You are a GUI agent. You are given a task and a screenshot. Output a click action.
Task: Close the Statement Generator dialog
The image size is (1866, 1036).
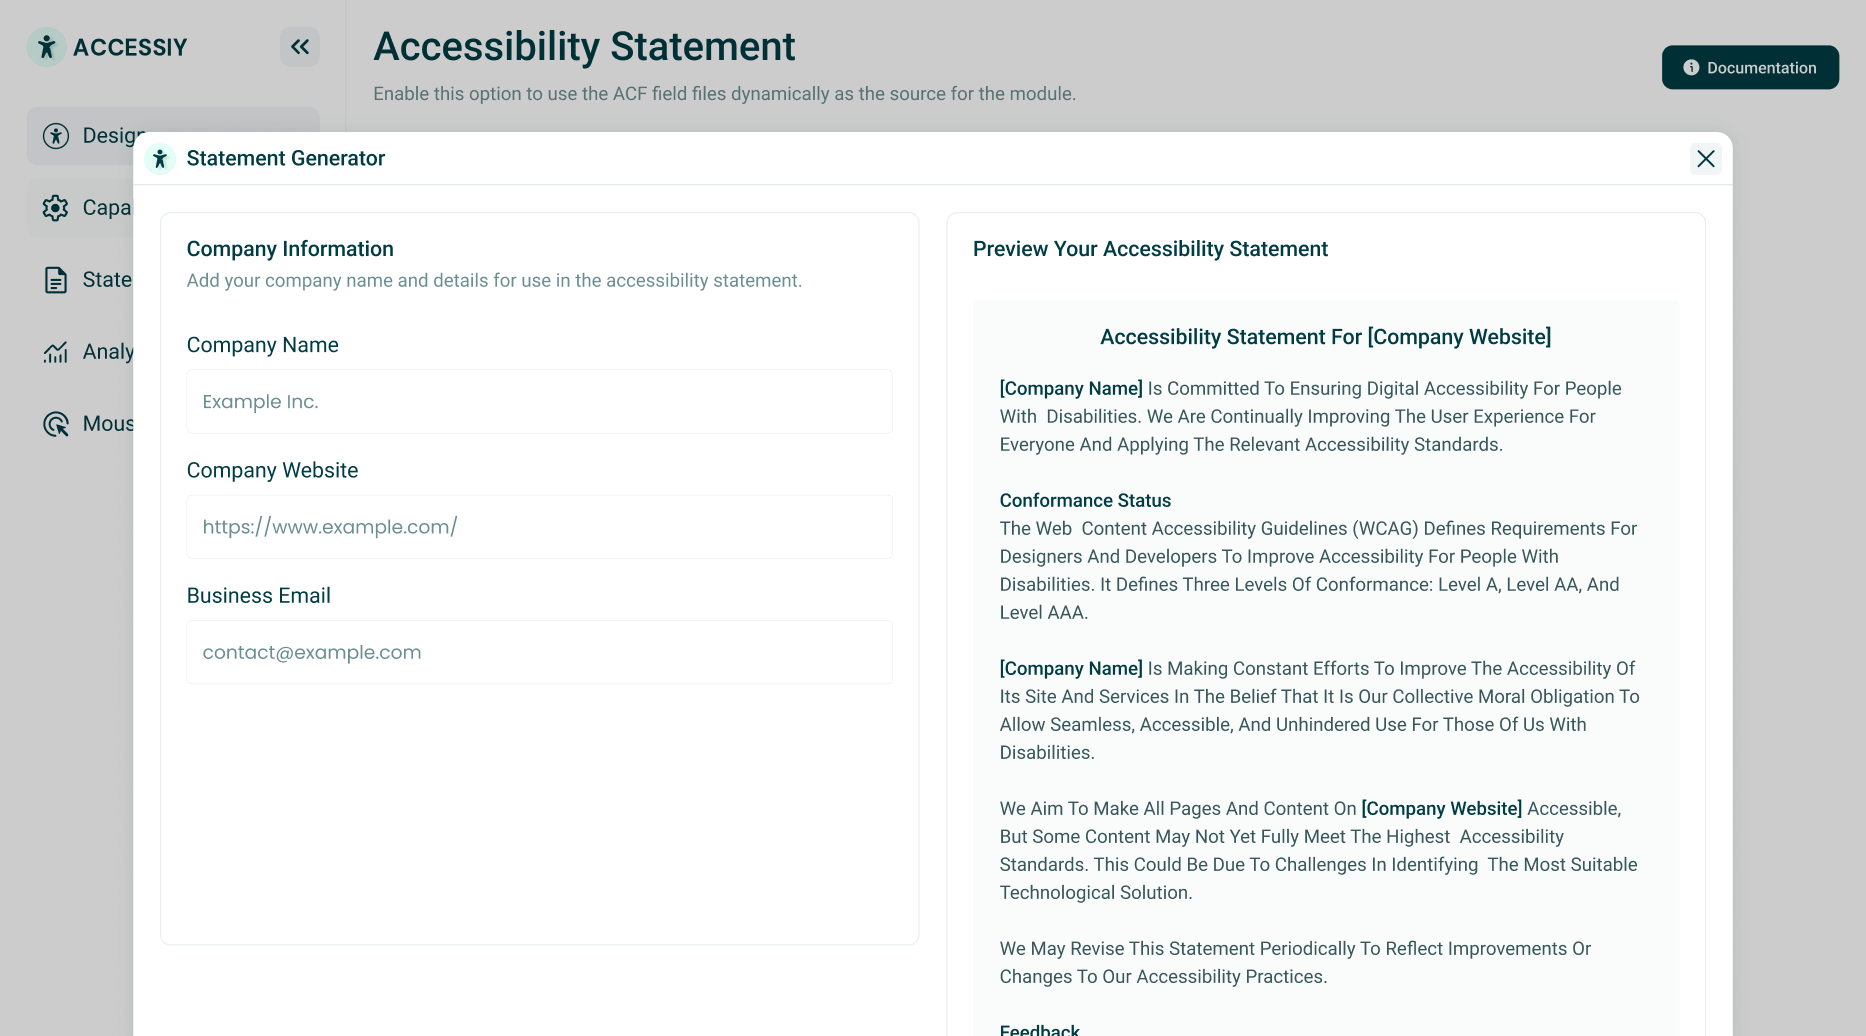[1705, 158]
